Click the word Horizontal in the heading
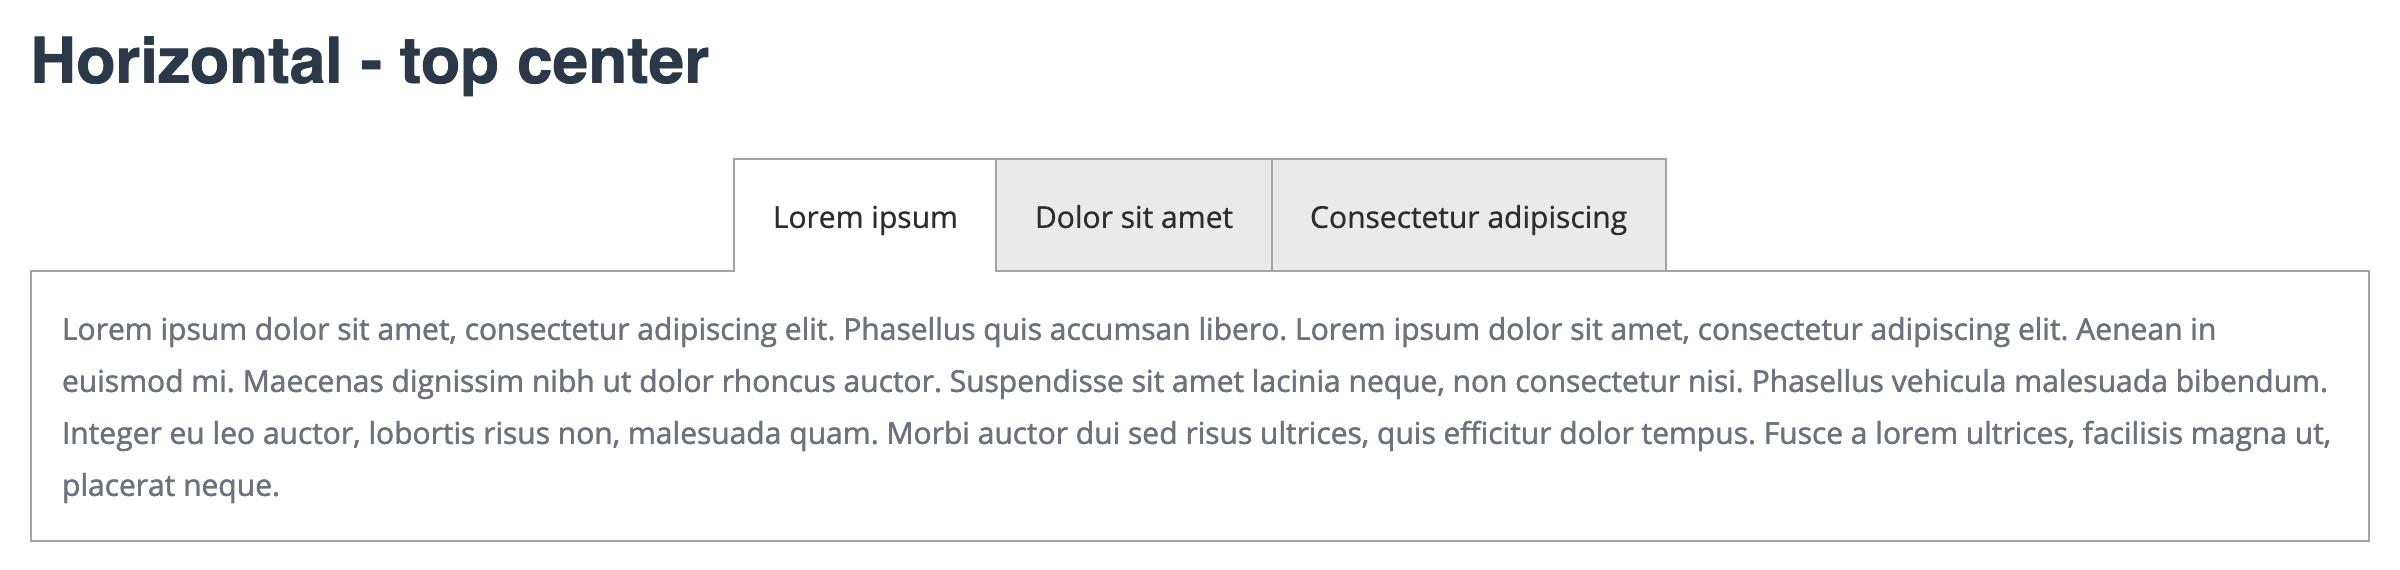 (187, 61)
